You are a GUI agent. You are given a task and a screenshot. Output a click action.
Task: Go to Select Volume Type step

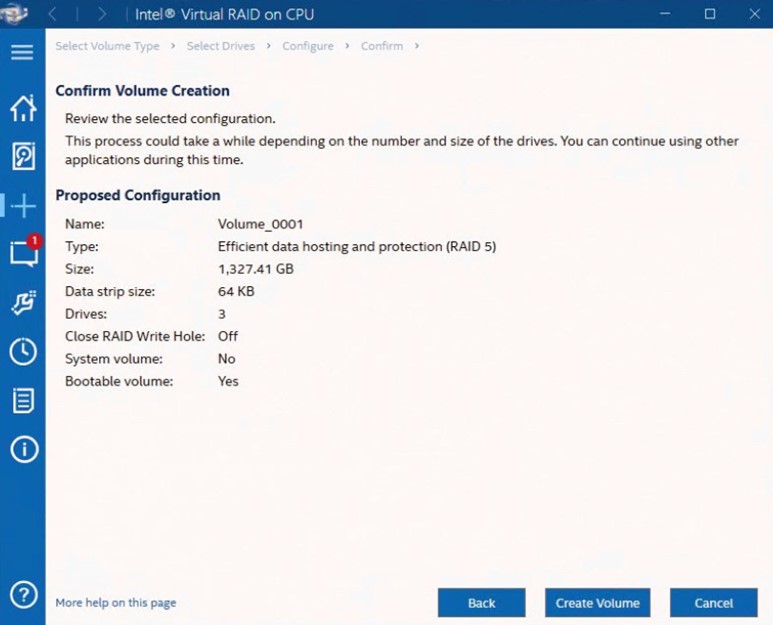[107, 46]
